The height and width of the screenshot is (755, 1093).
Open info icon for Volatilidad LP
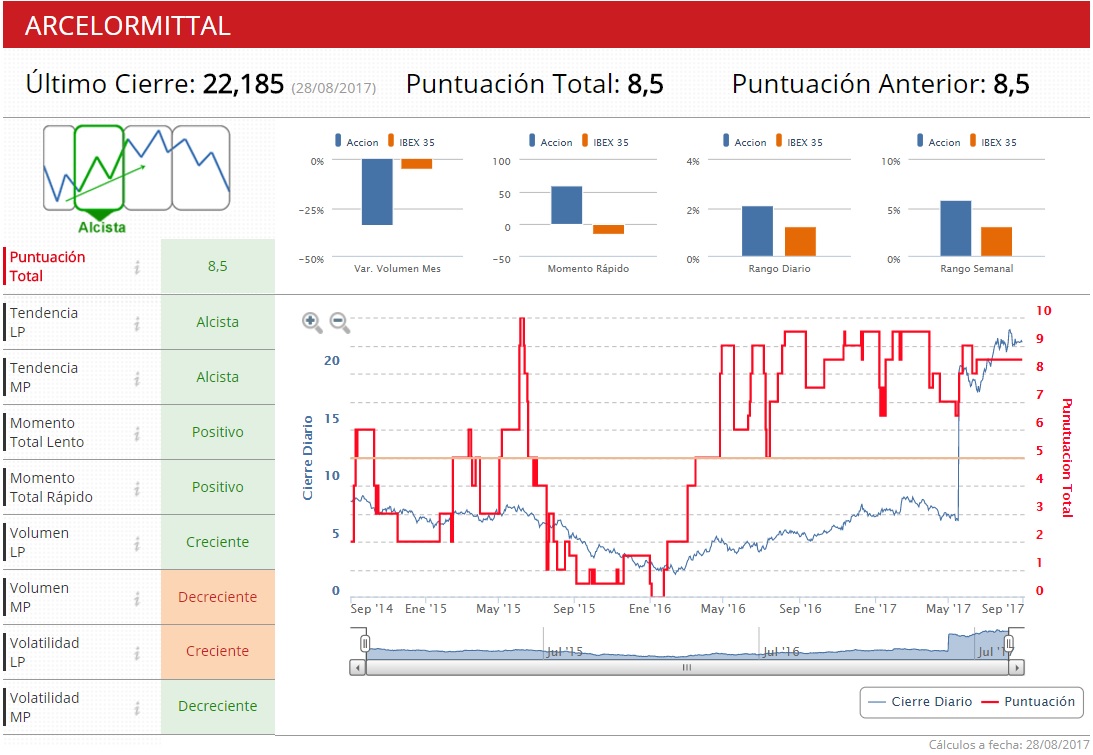(x=137, y=653)
